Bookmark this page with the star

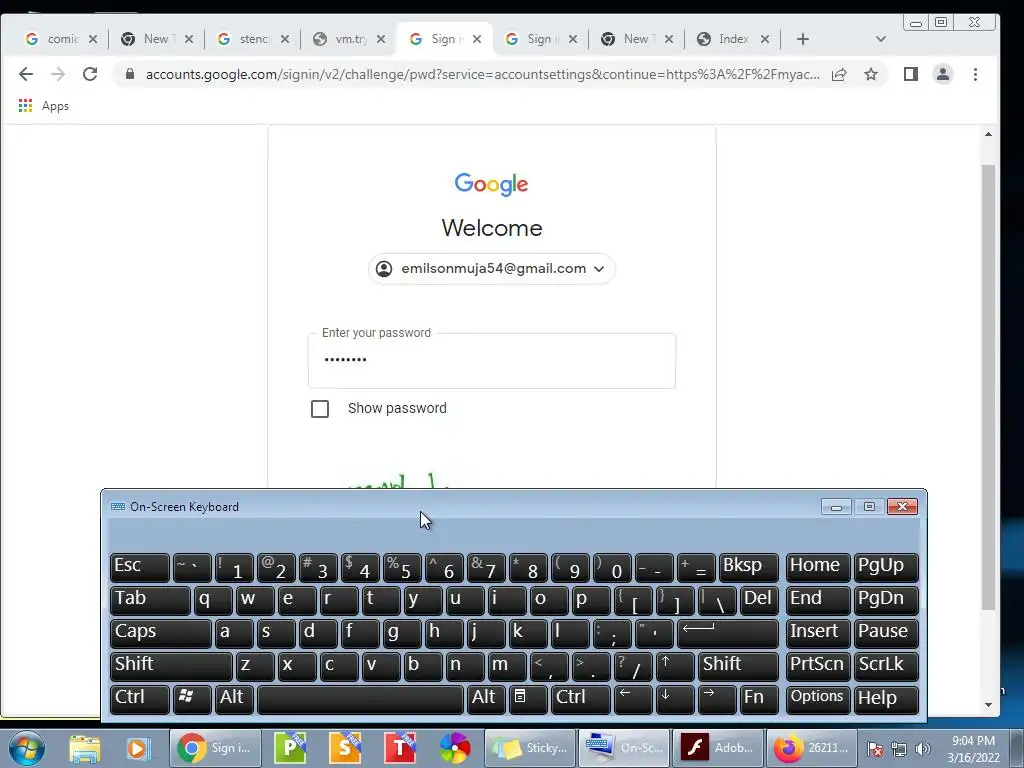[871, 74]
